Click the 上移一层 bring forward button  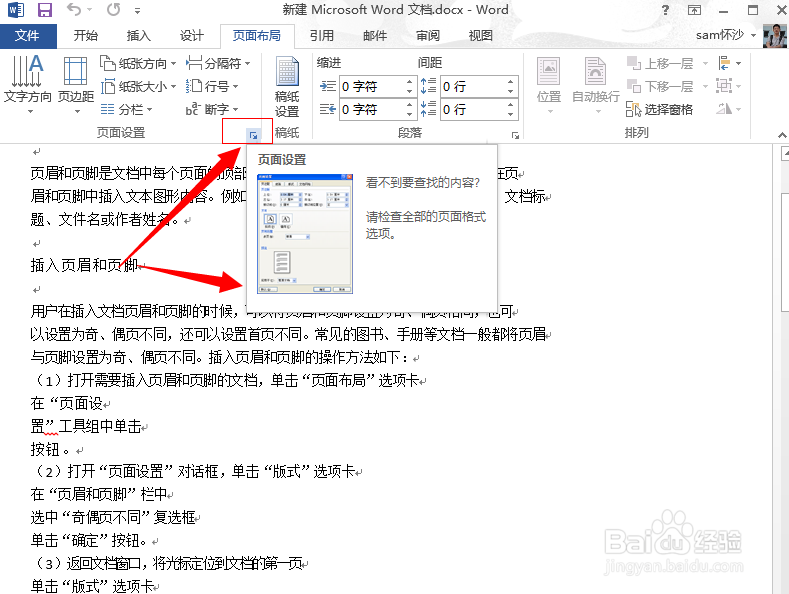click(x=660, y=63)
